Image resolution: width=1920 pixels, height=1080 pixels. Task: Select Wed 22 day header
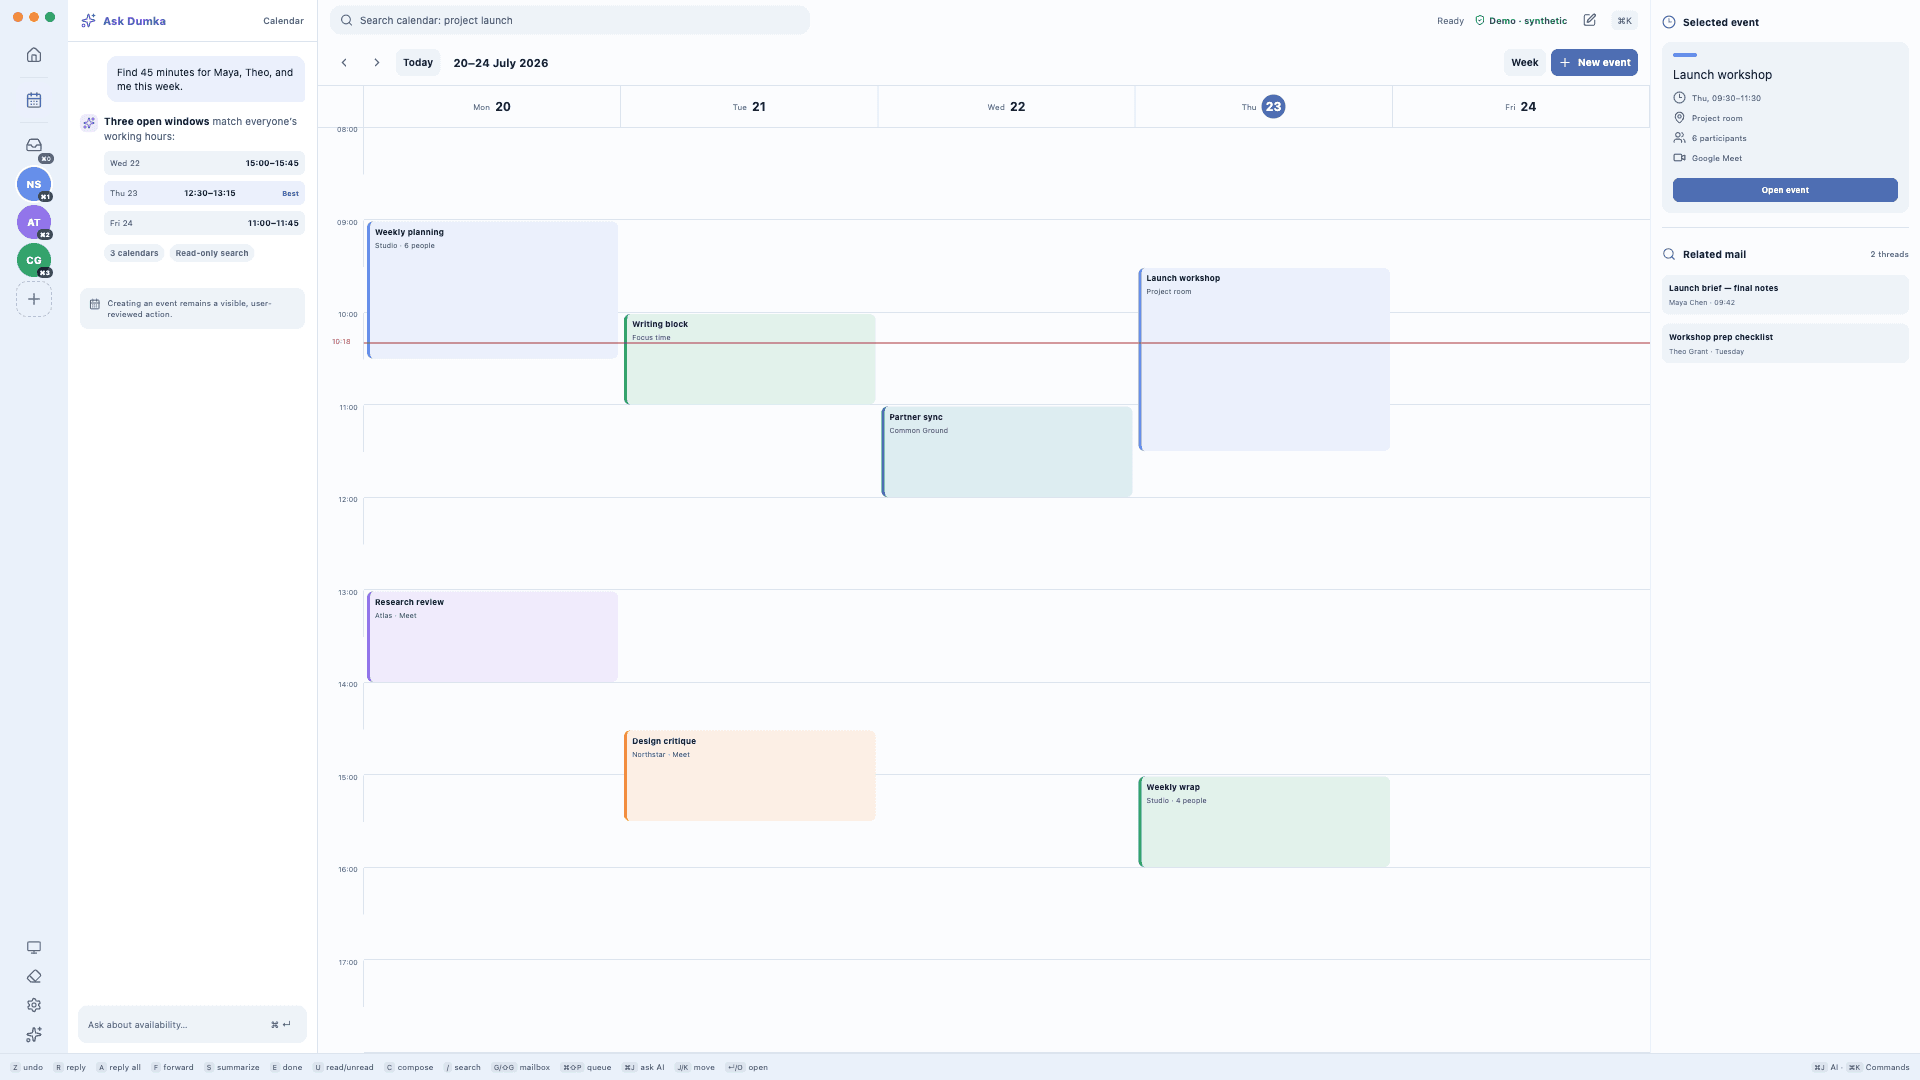point(1006,107)
